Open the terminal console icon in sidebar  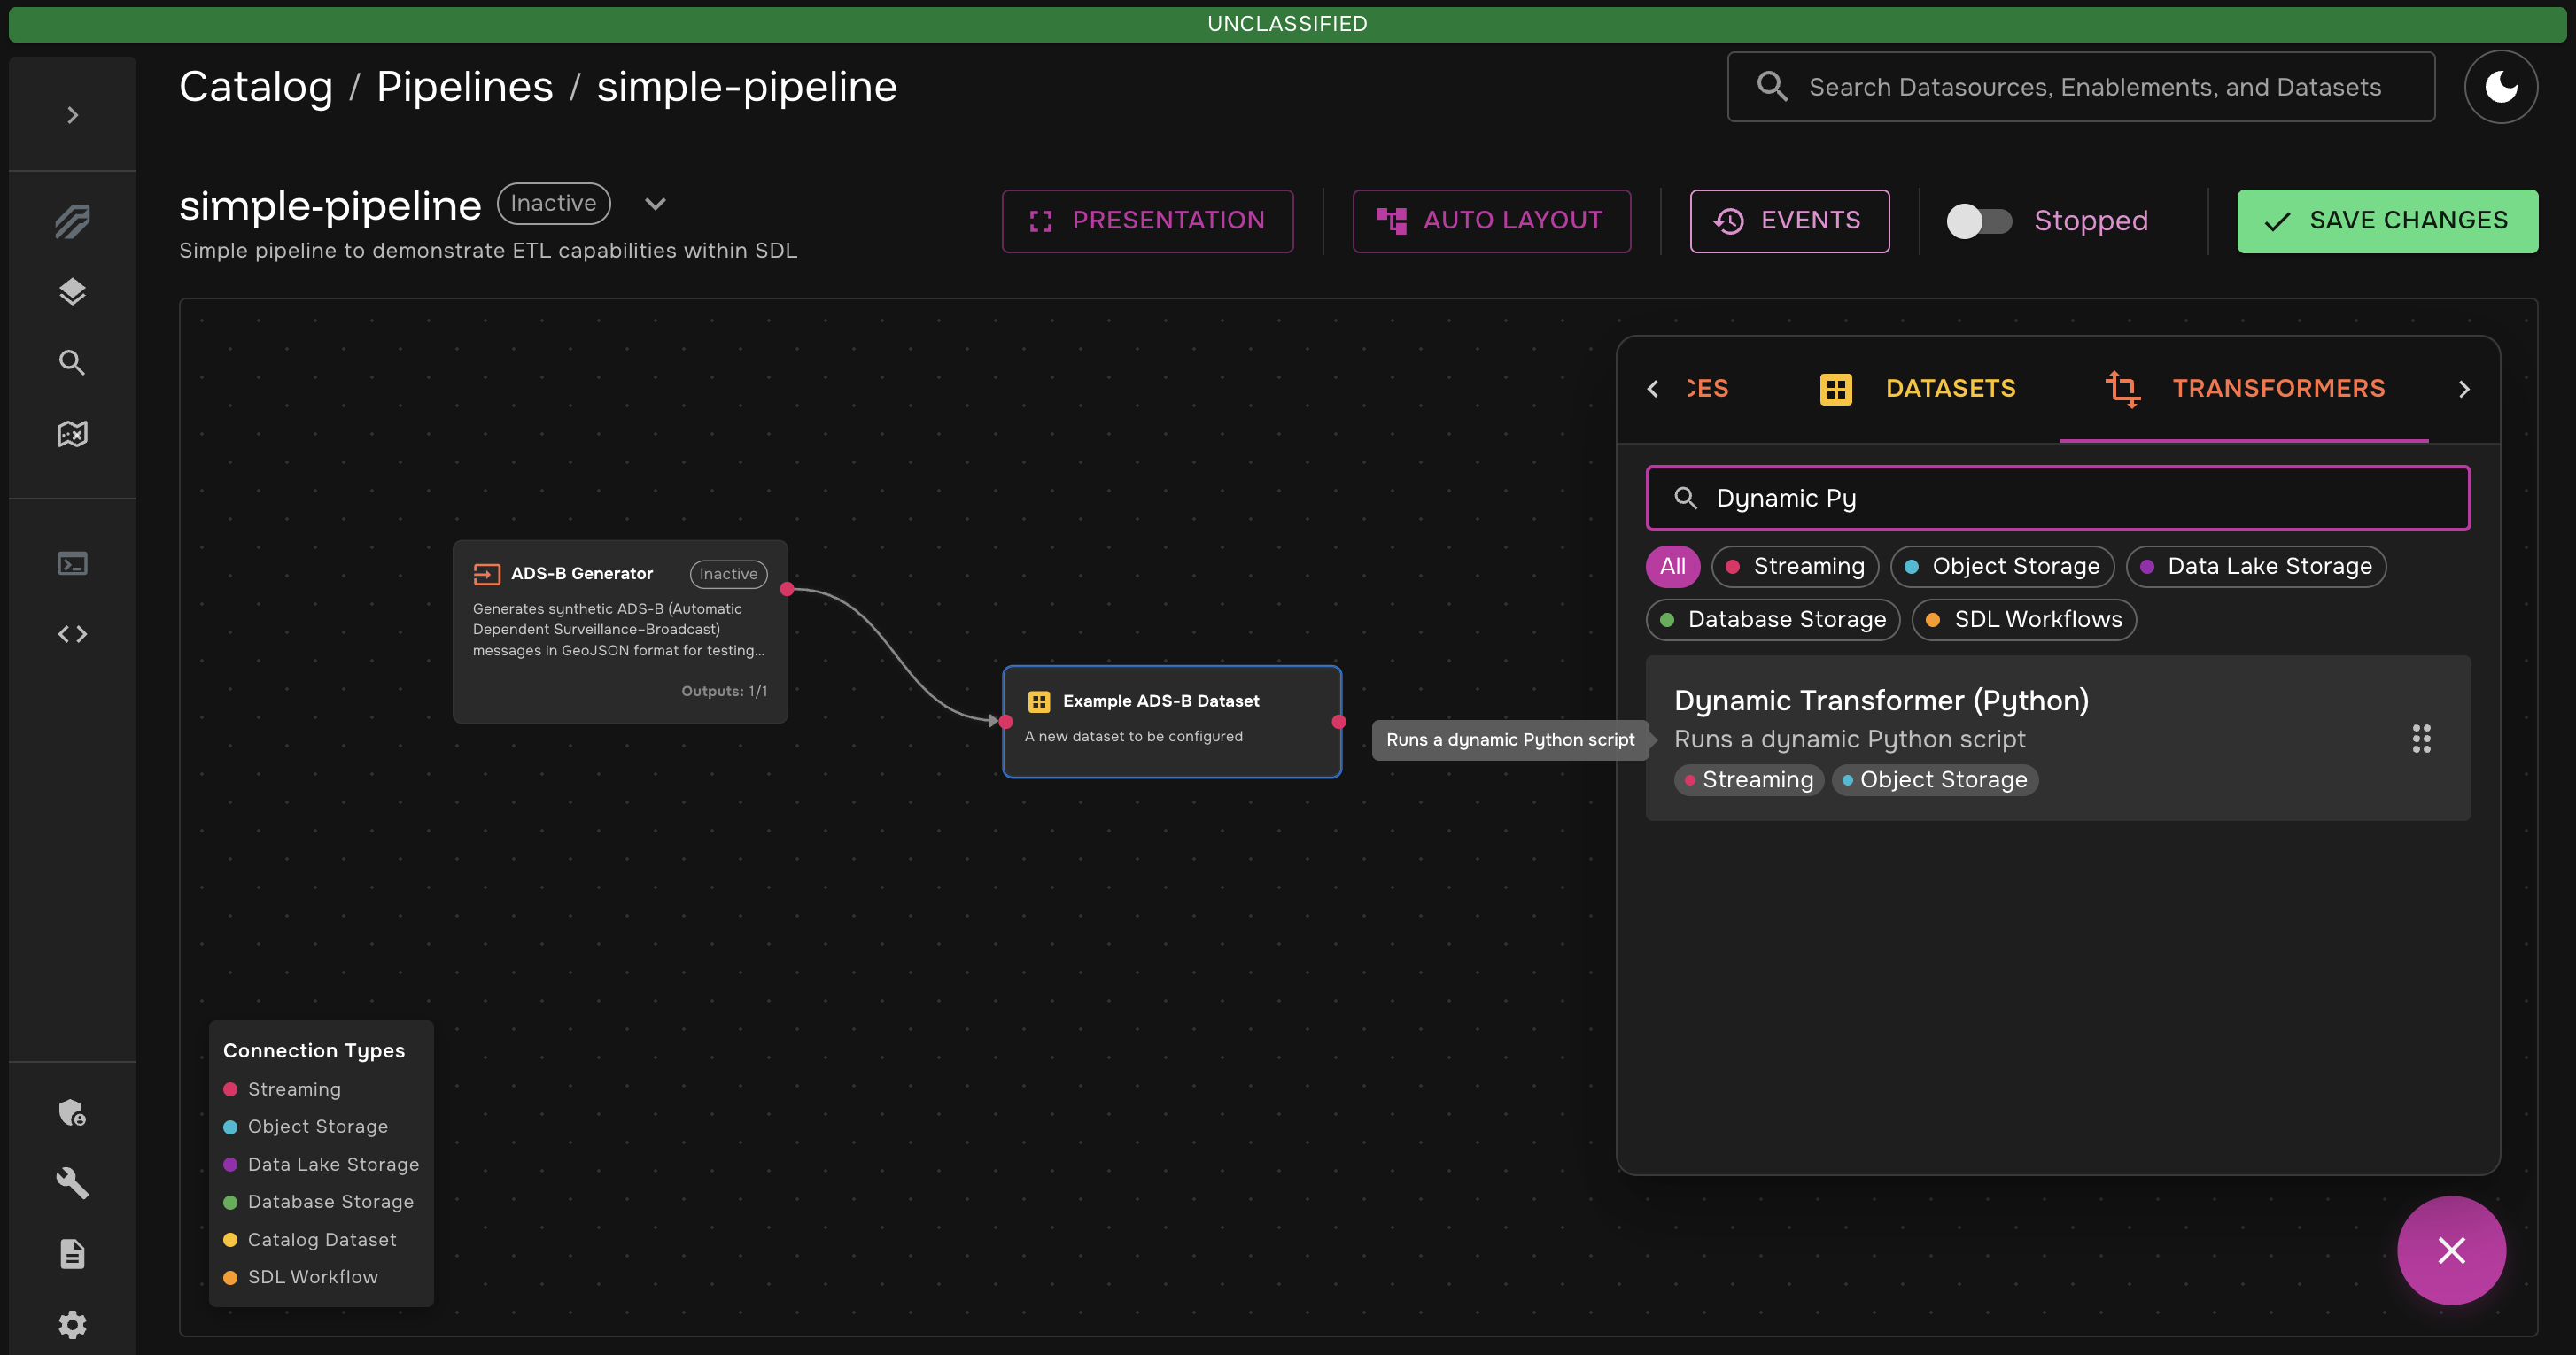coord(72,564)
